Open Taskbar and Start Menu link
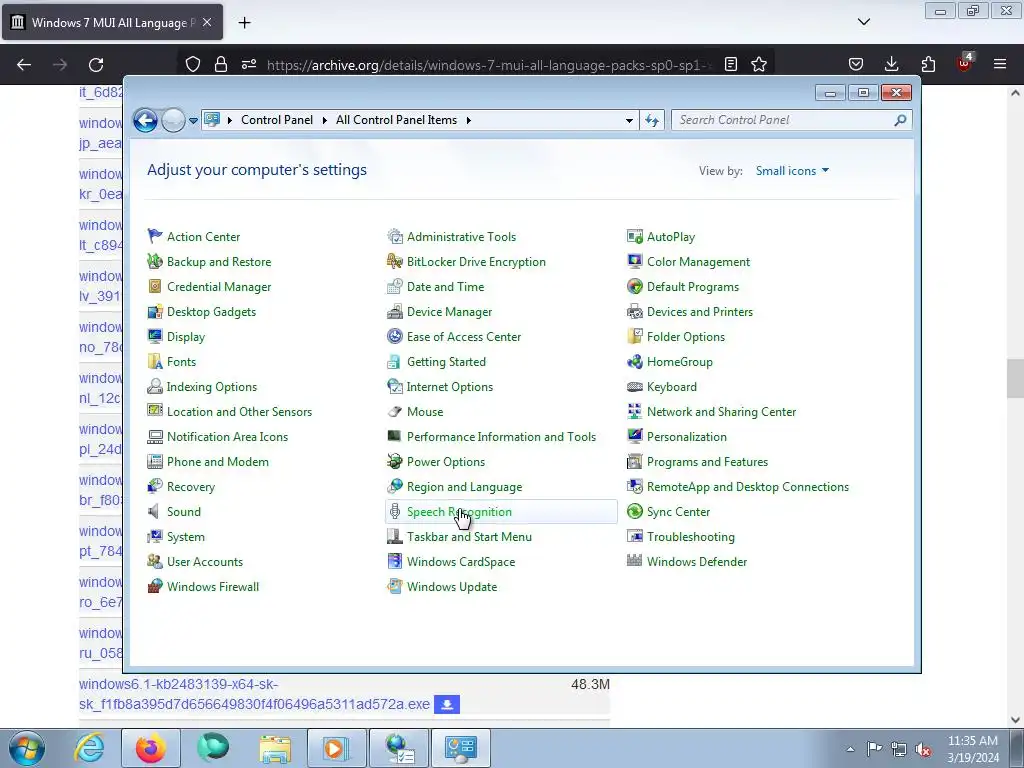 (x=469, y=537)
